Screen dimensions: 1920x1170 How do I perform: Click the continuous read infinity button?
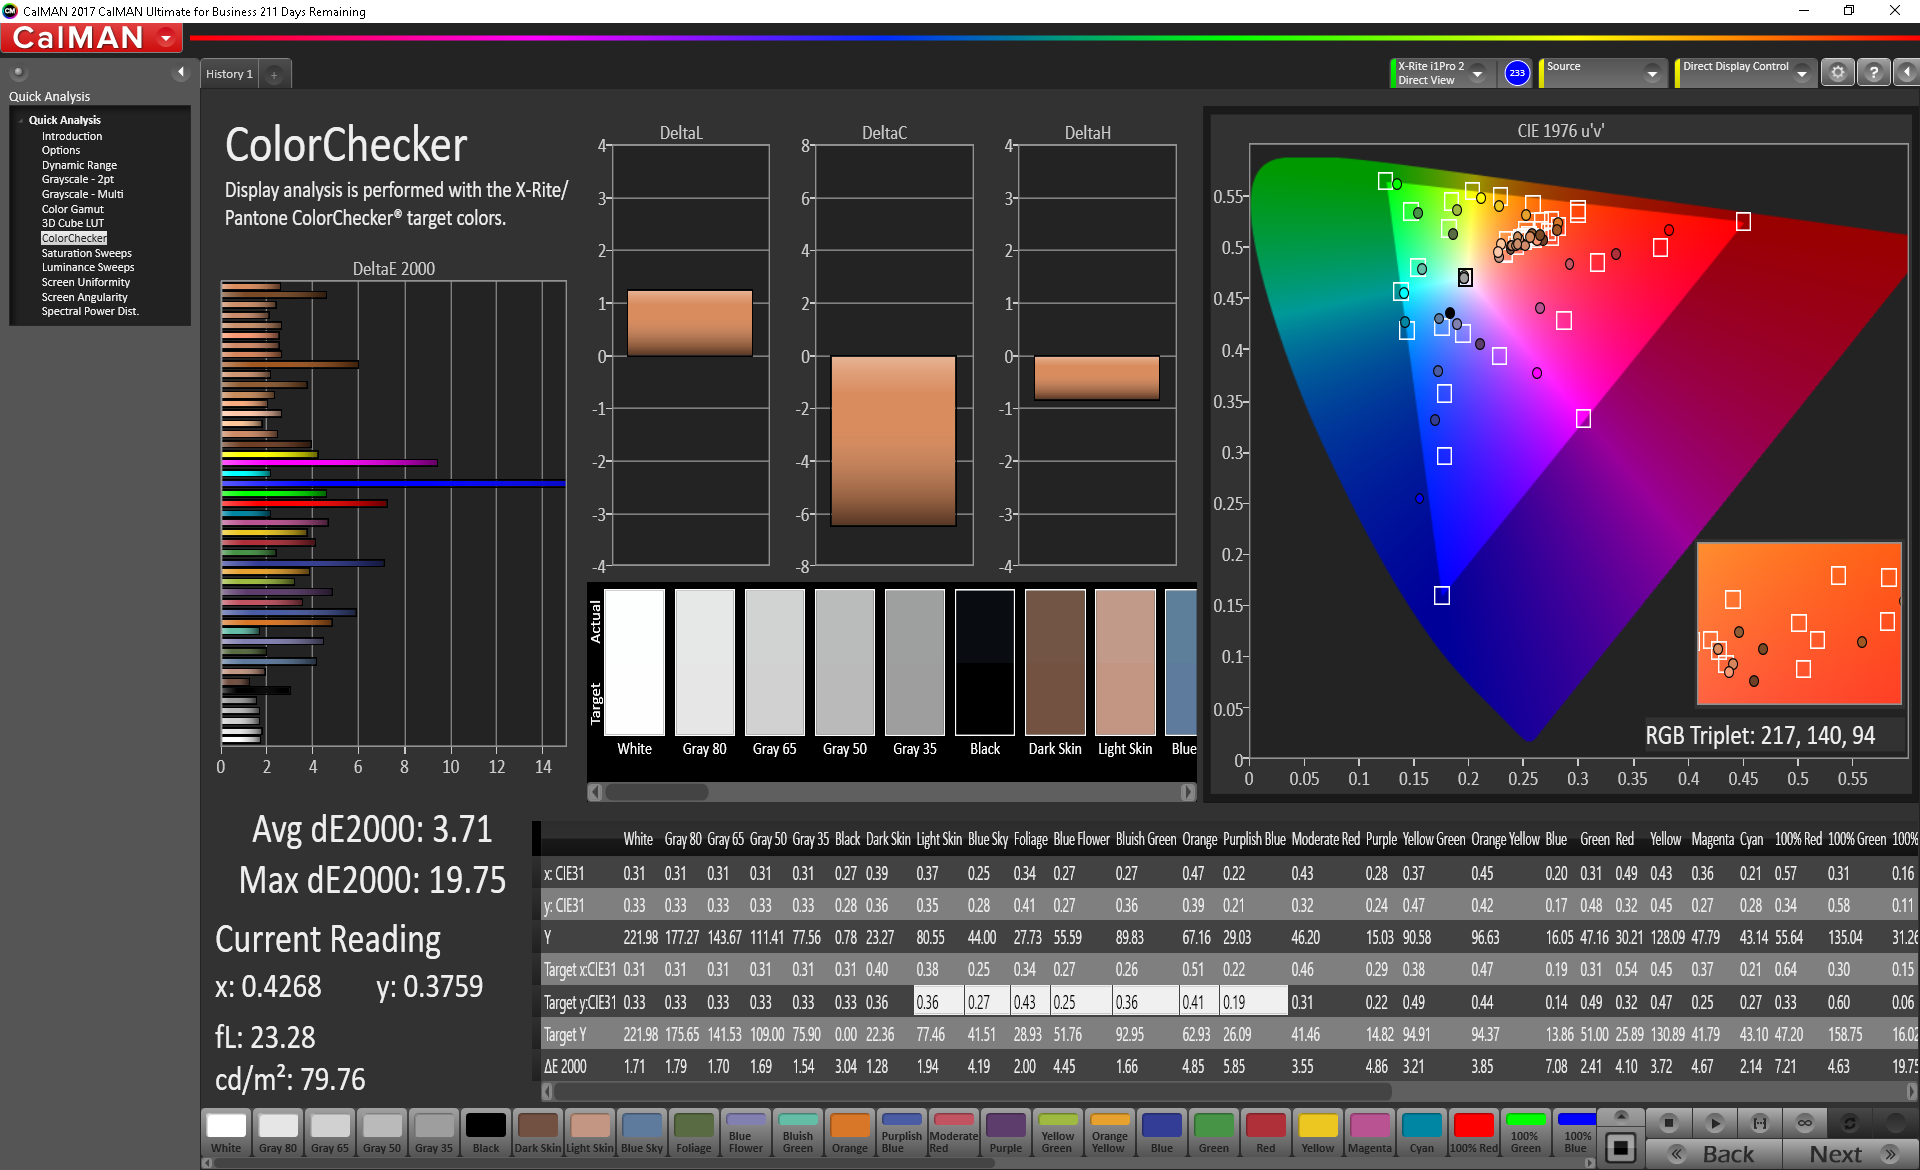(x=1805, y=1123)
